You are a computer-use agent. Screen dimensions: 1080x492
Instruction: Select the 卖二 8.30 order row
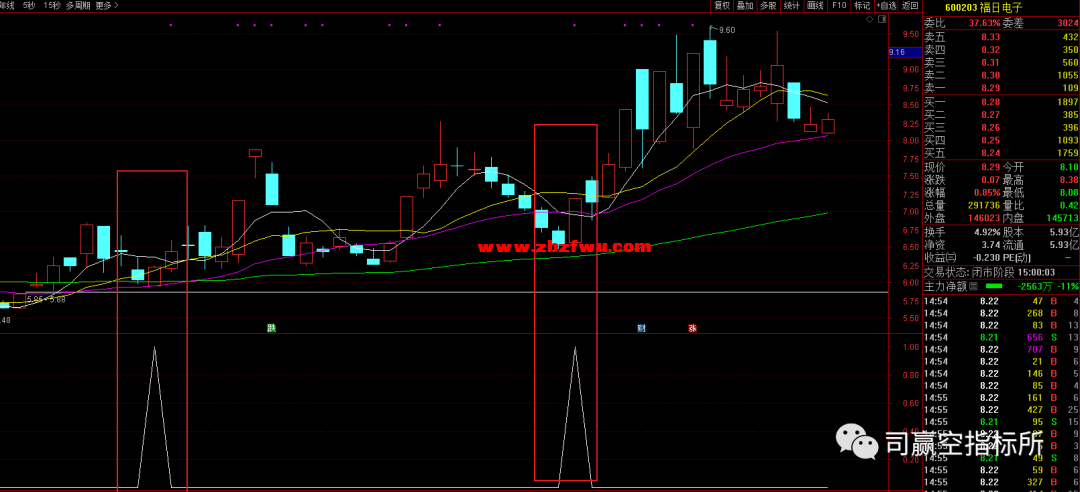coord(1001,75)
